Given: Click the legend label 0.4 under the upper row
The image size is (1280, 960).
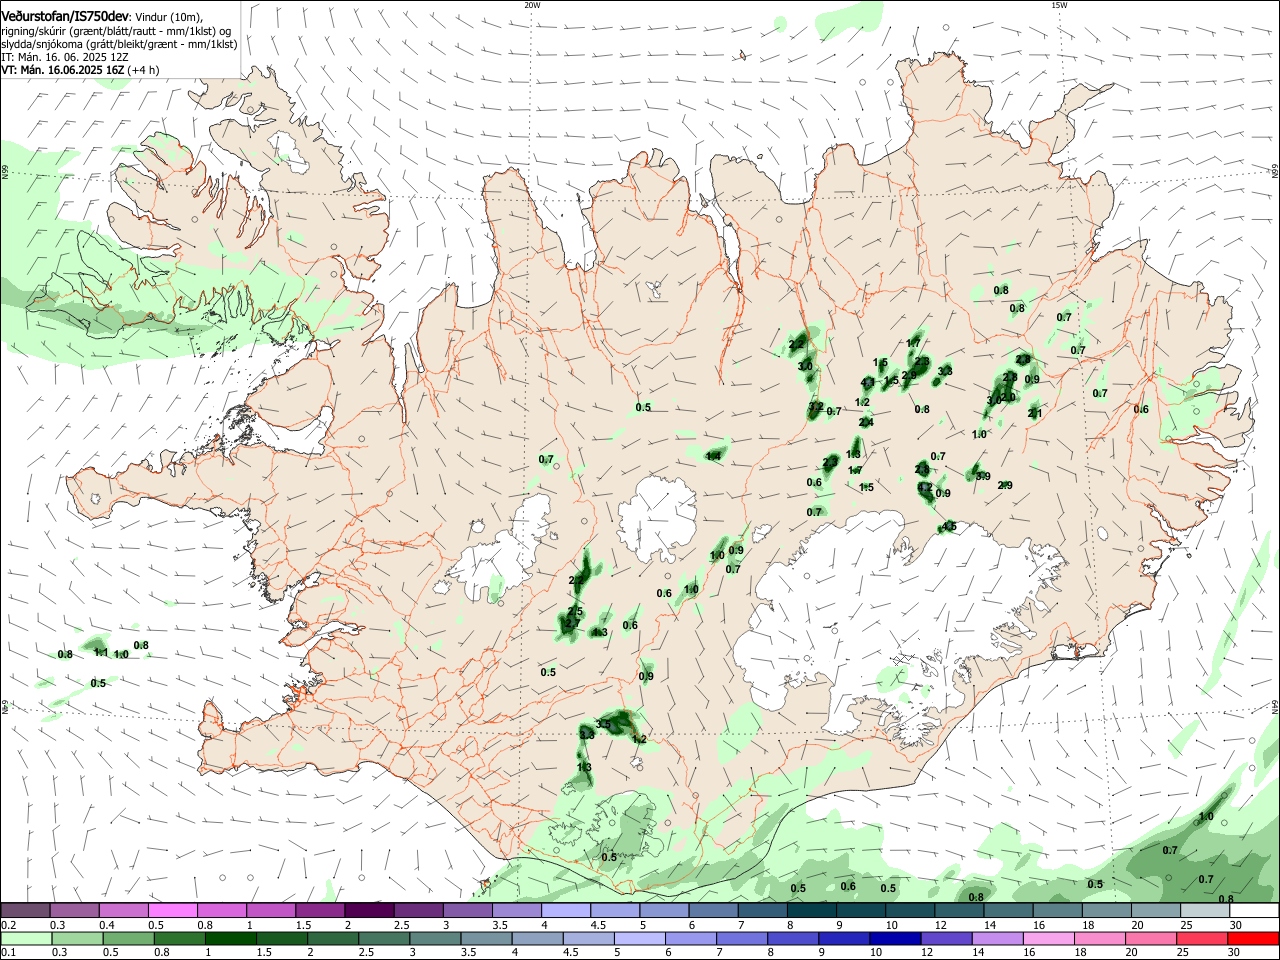Looking at the screenshot, I should [x=107, y=925].
